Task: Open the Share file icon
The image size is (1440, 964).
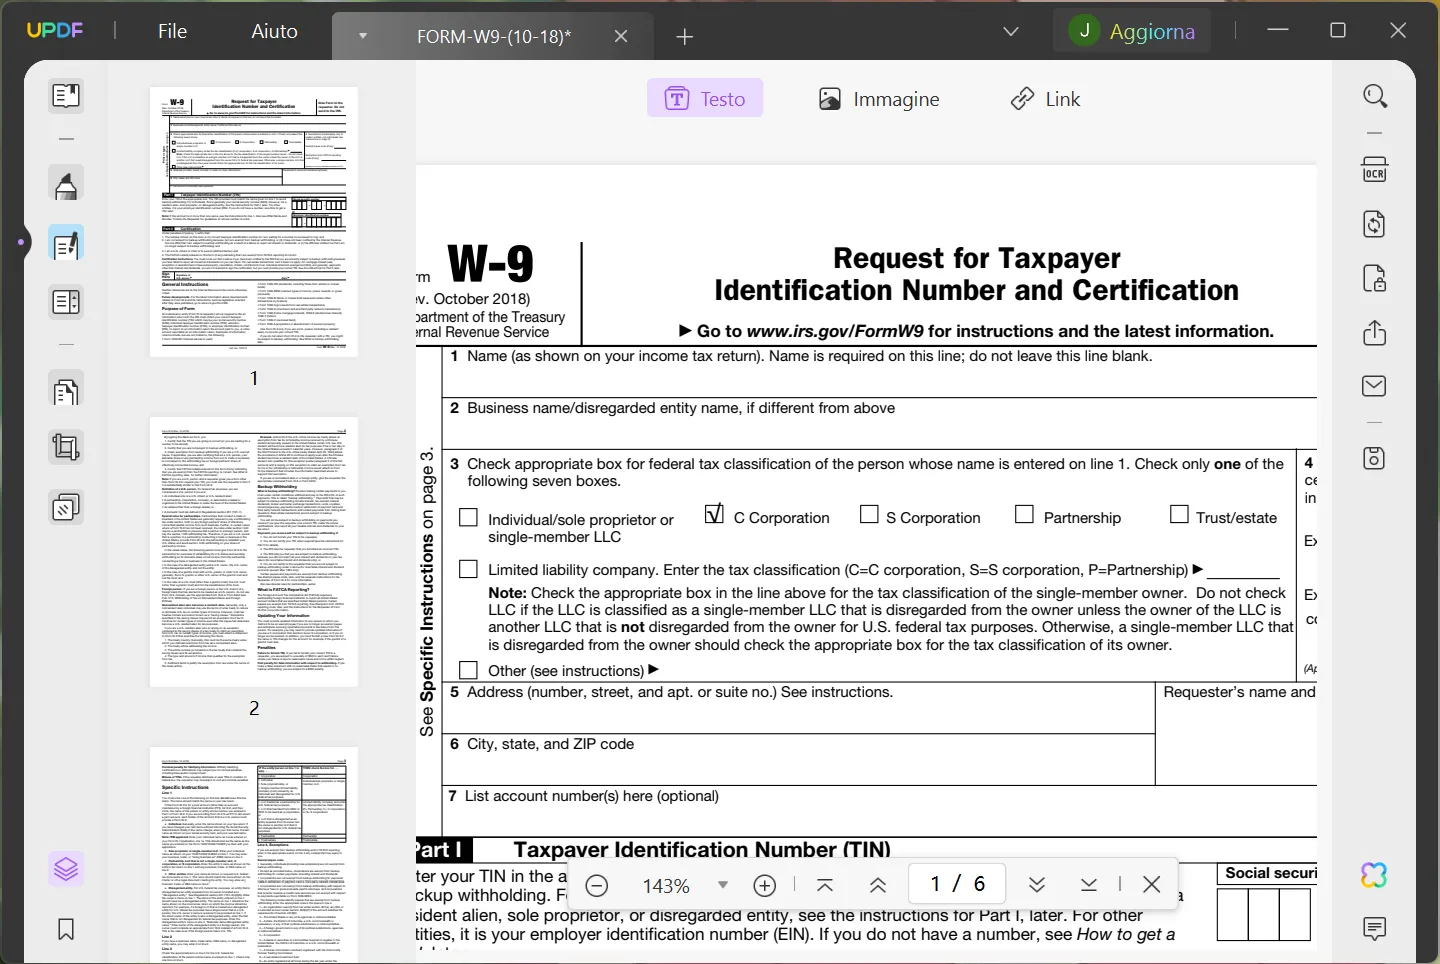Action: (1375, 333)
